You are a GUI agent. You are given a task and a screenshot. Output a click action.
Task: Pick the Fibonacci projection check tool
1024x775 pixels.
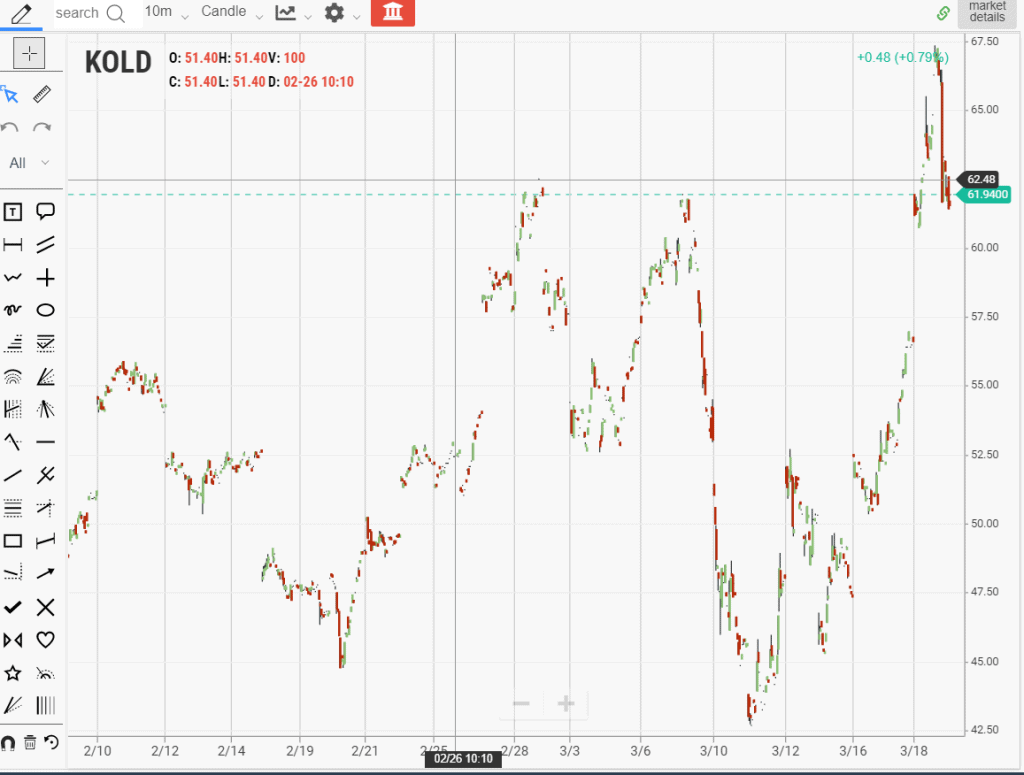pyautogui.click(x=45, y=343)
